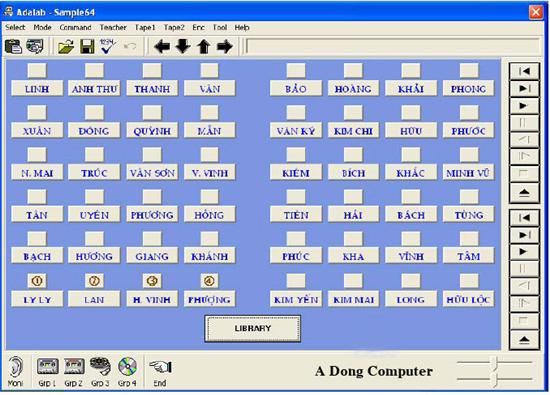Select student KIM YẾN
The image size is (550, 395).
(296, 299)
